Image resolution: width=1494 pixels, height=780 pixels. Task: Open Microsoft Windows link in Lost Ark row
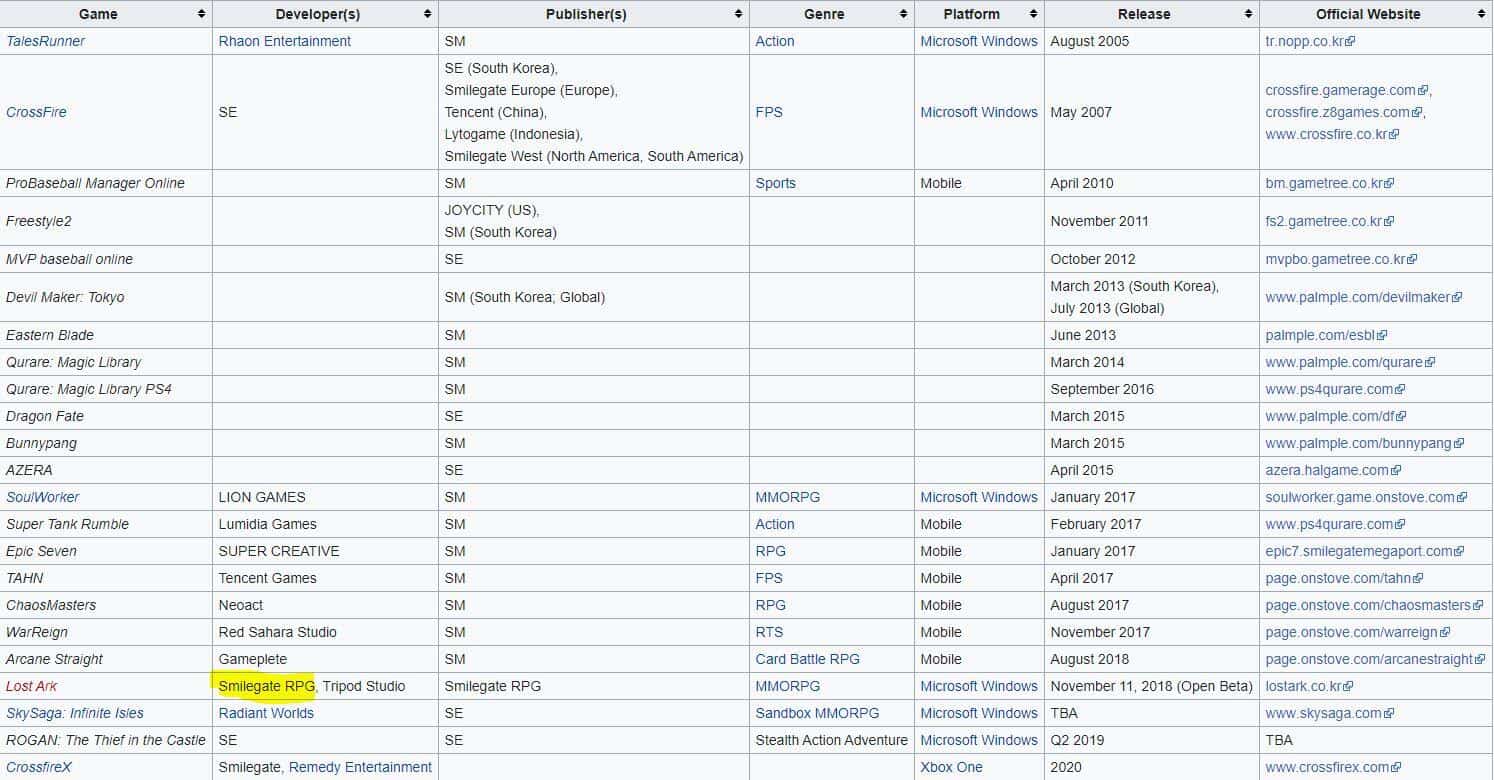(979, 686)
